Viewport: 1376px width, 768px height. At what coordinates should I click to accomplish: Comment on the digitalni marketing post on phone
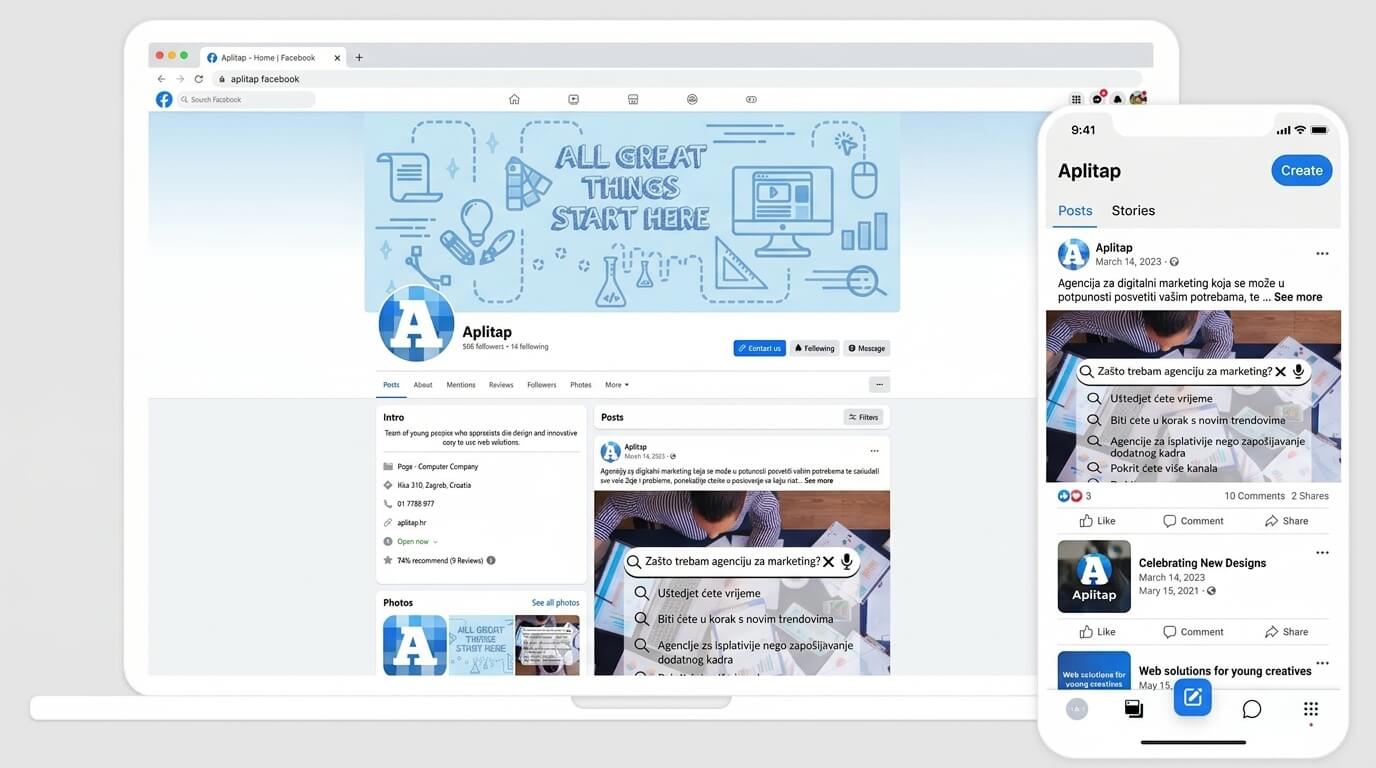coord(1193,521)
